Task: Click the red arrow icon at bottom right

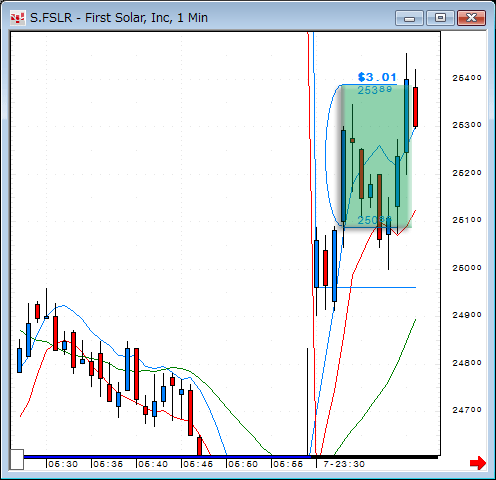Action: tap(478, 463)
